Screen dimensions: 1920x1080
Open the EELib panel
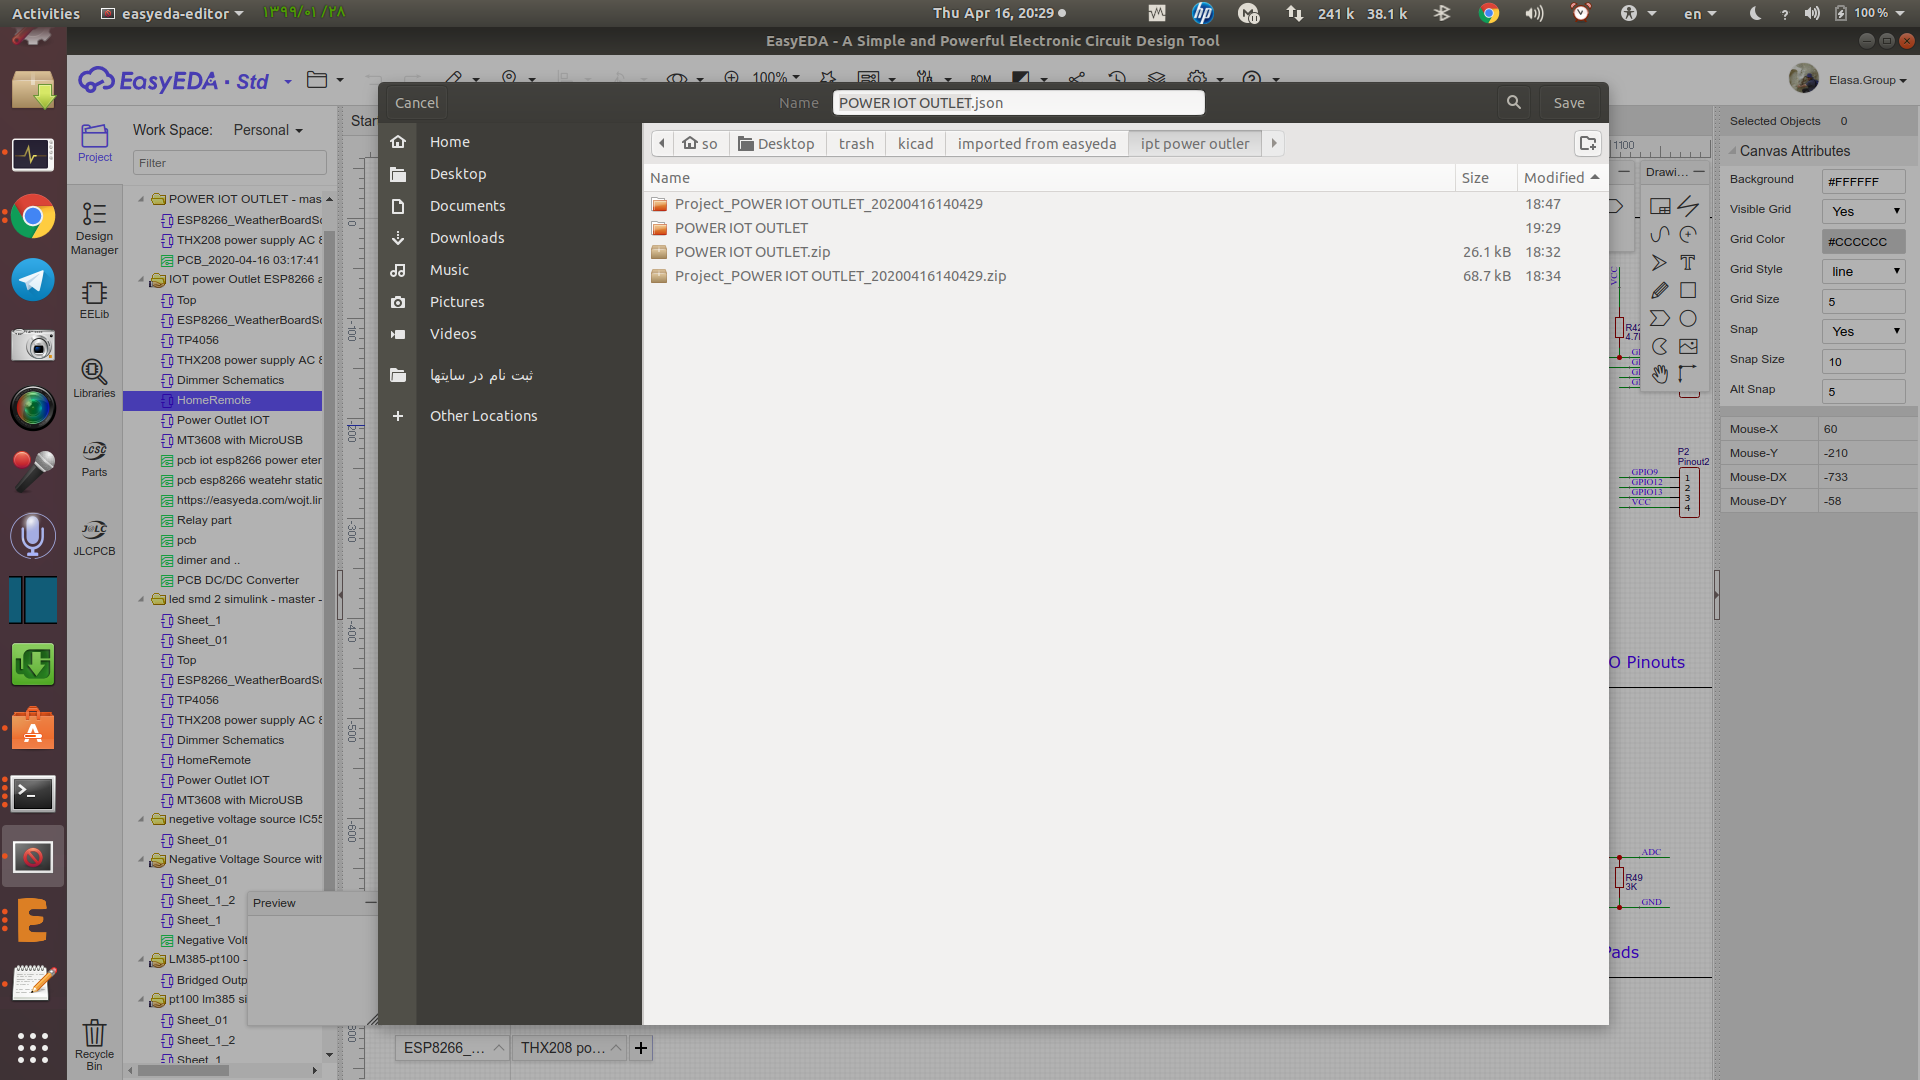pos(94,300)
